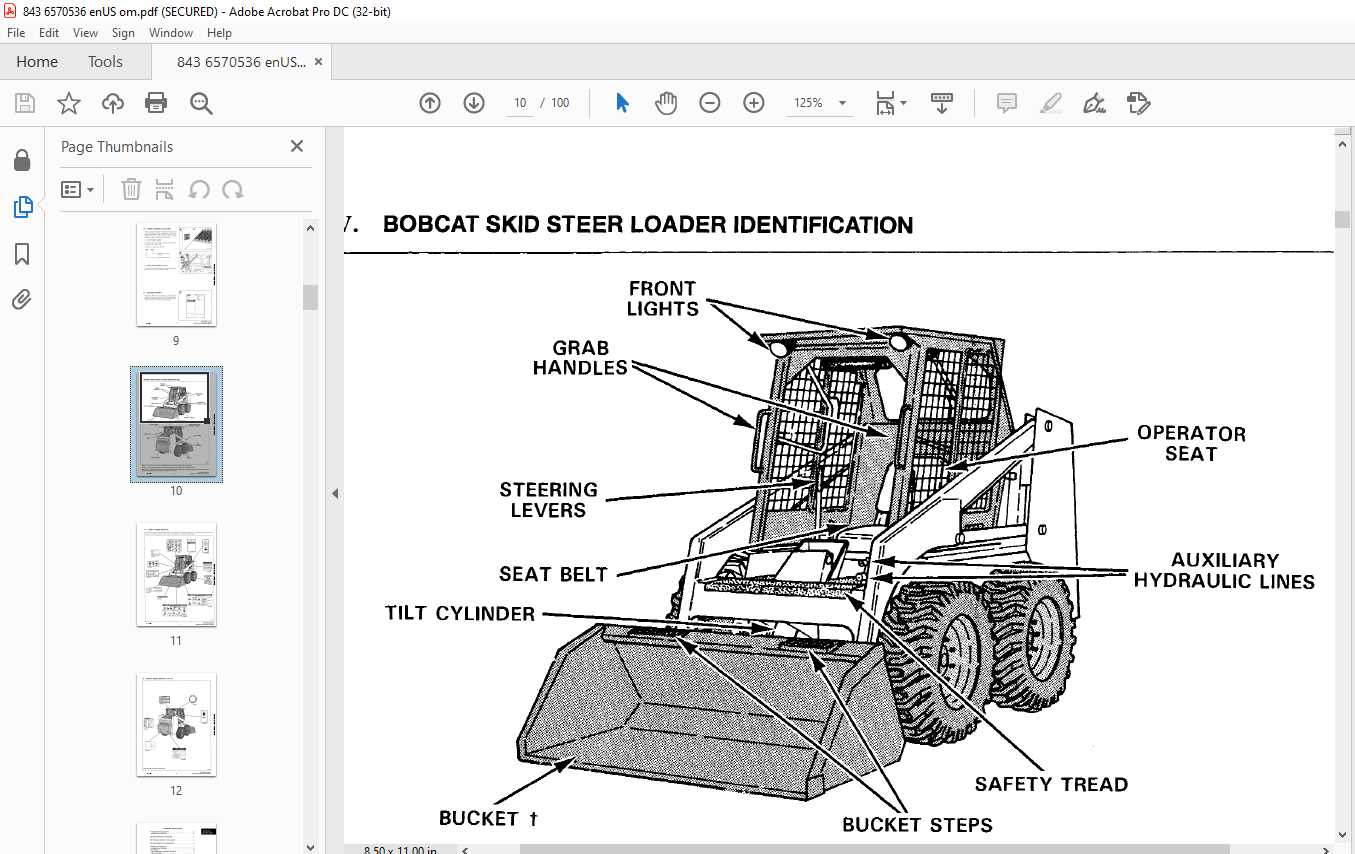This screenshot has width=1355, height=854.
Task: Click the Save file icon
Action: tap(25, 103)
